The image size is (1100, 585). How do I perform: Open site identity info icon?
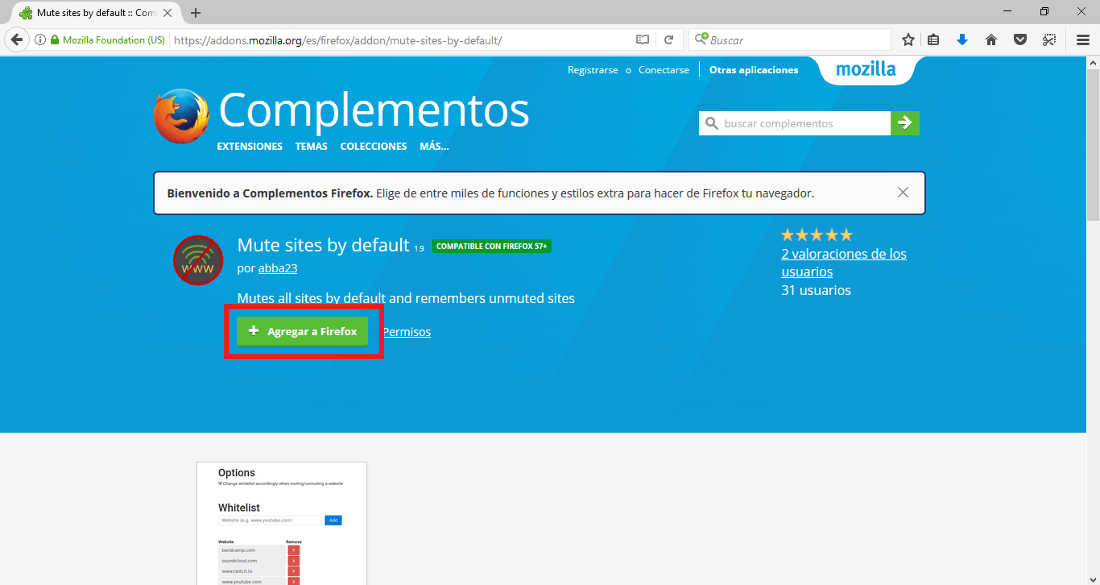pyautogui.click(x=41, y=40)
